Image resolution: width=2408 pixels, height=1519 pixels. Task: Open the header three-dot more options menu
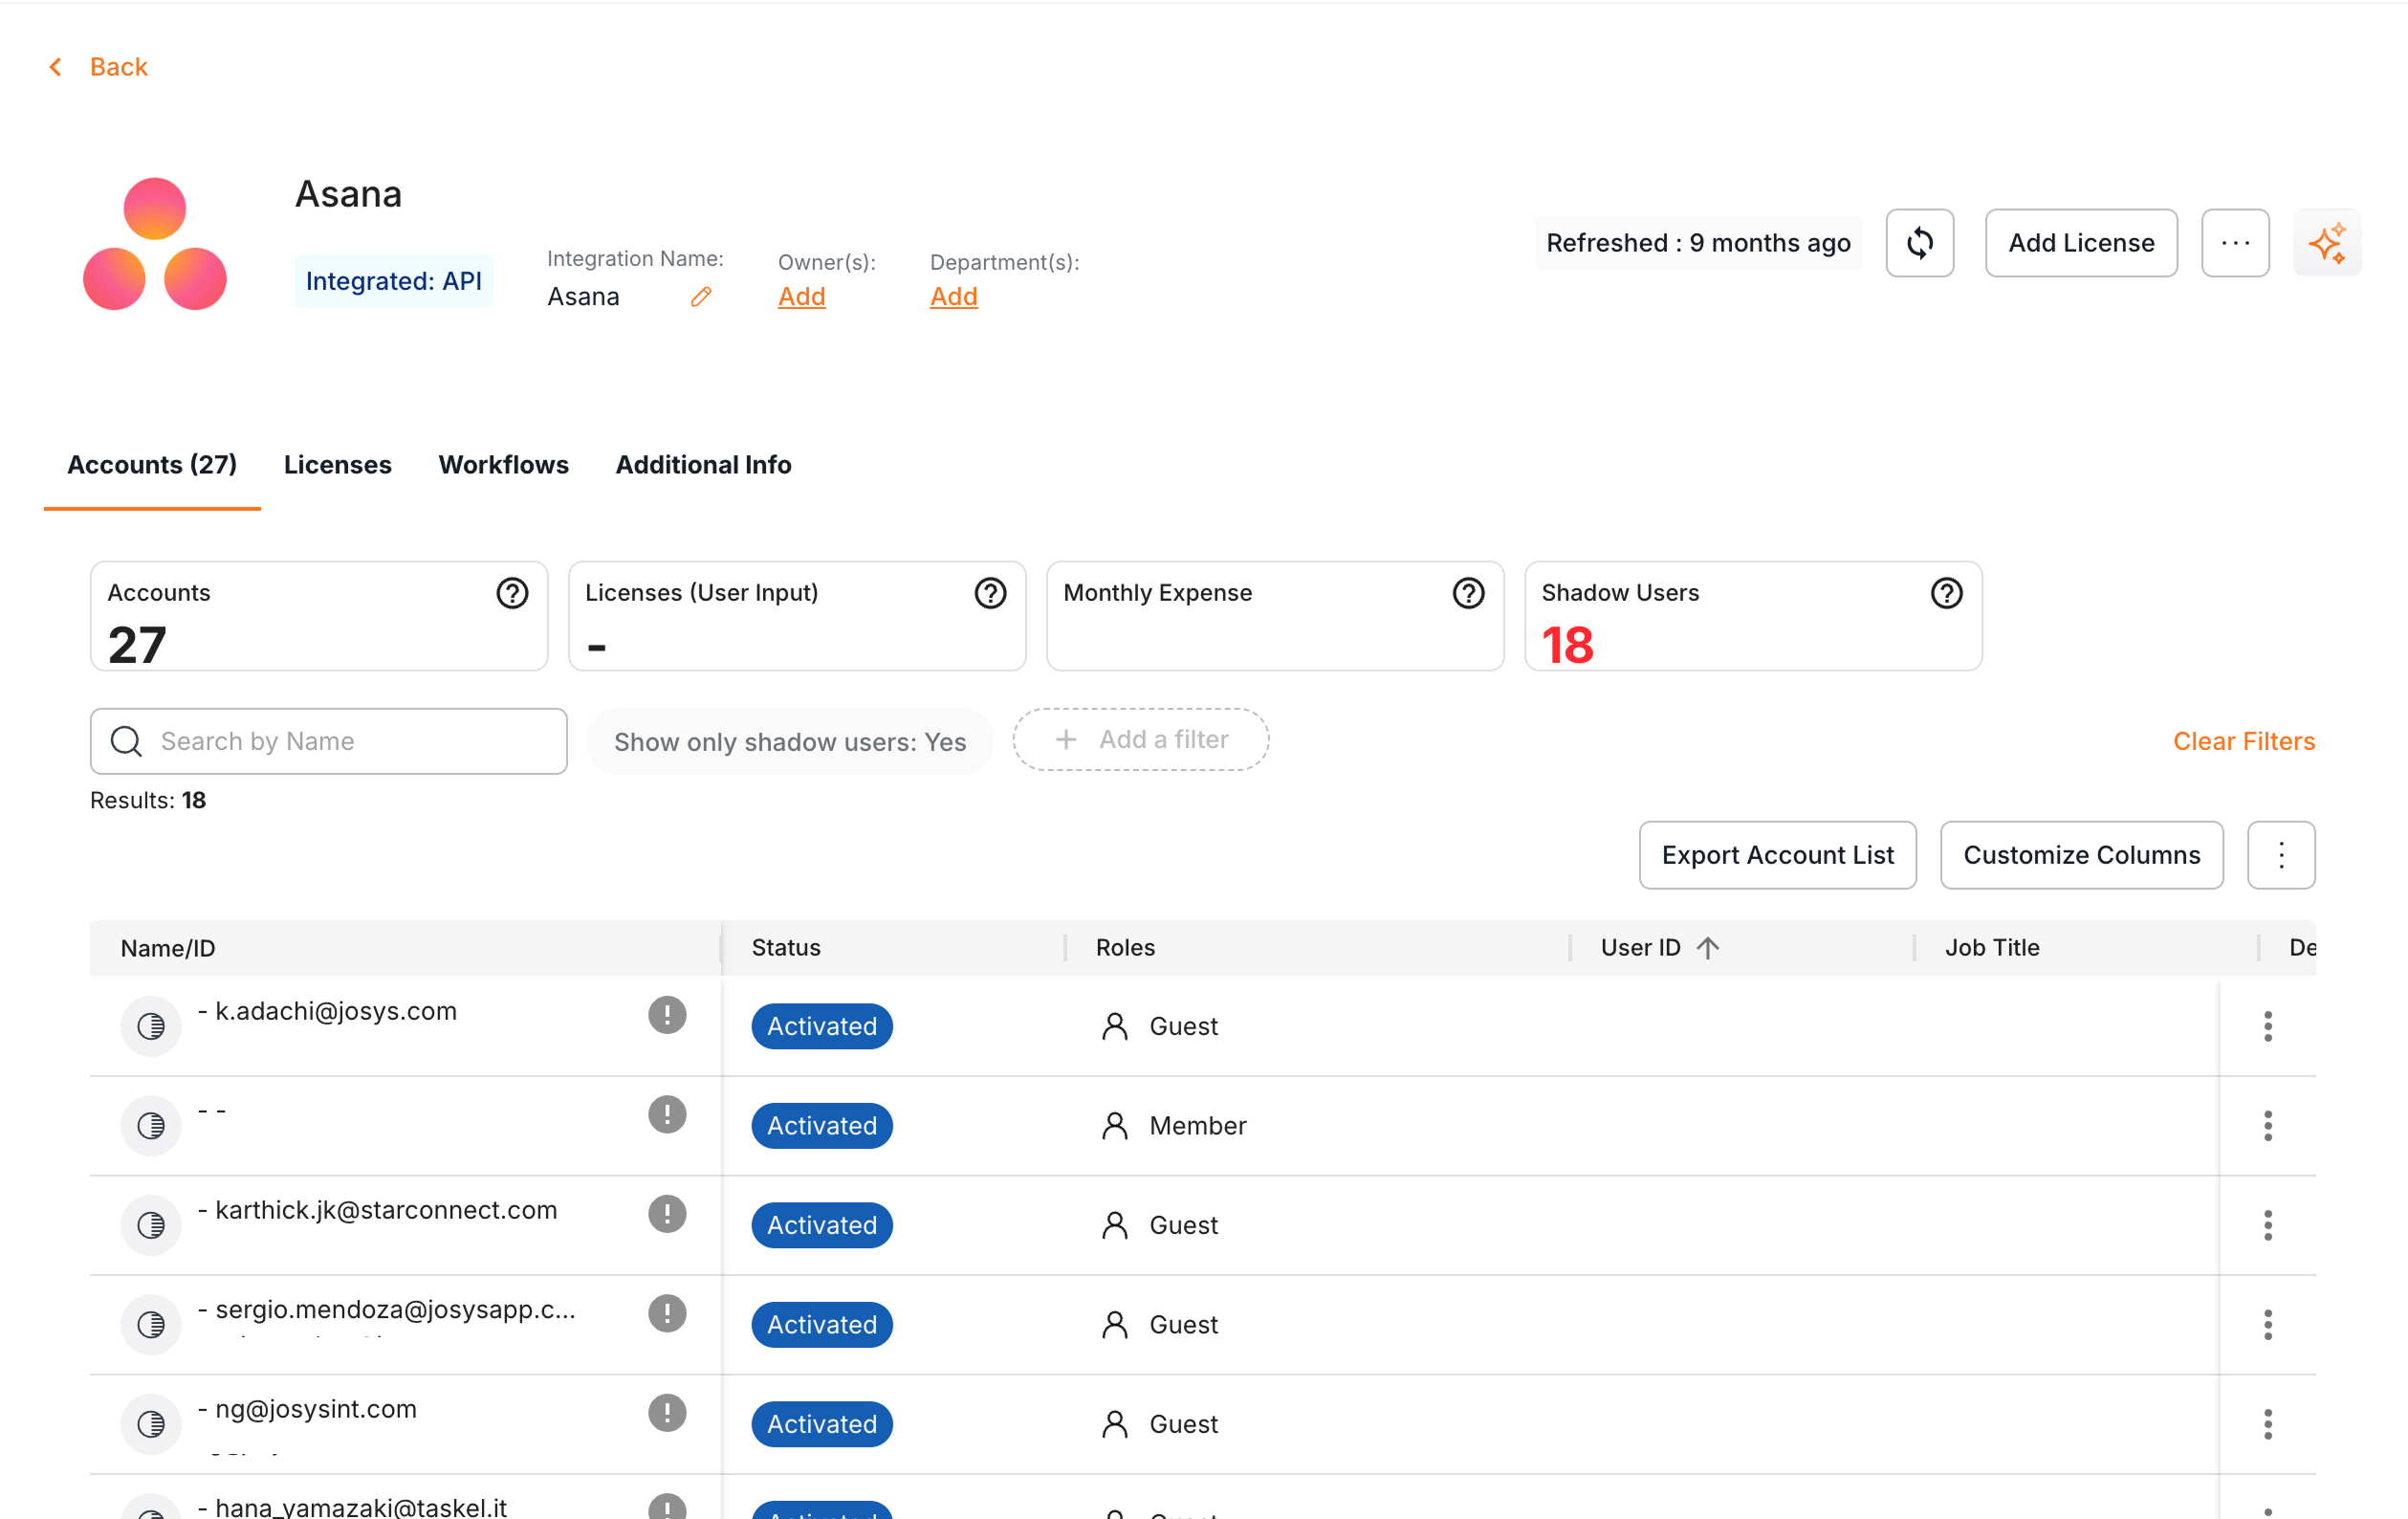click(x=2235, y=243)
